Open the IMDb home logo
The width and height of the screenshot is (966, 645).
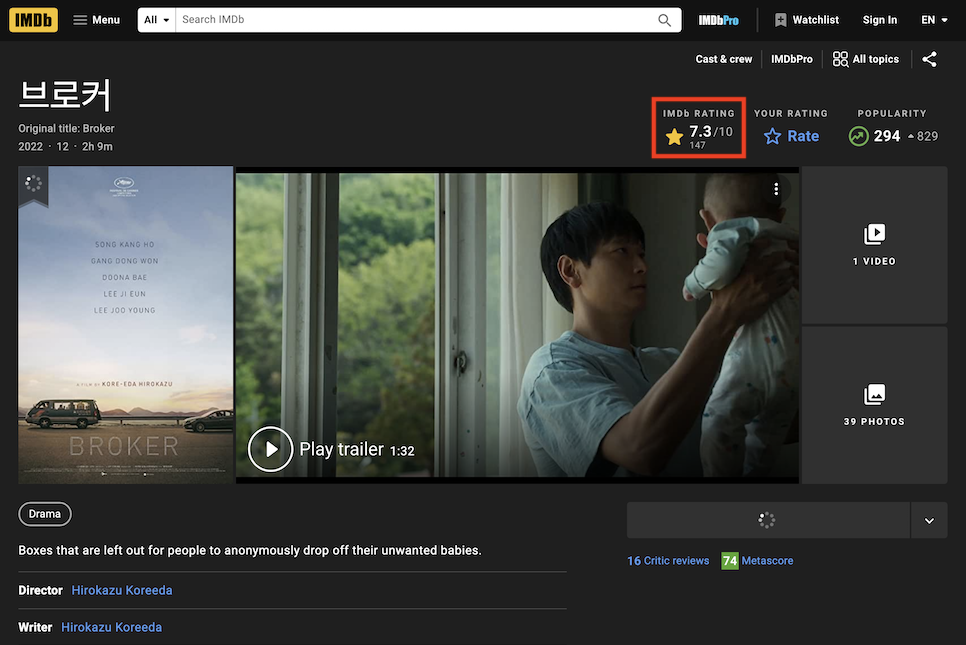[33, 20]
